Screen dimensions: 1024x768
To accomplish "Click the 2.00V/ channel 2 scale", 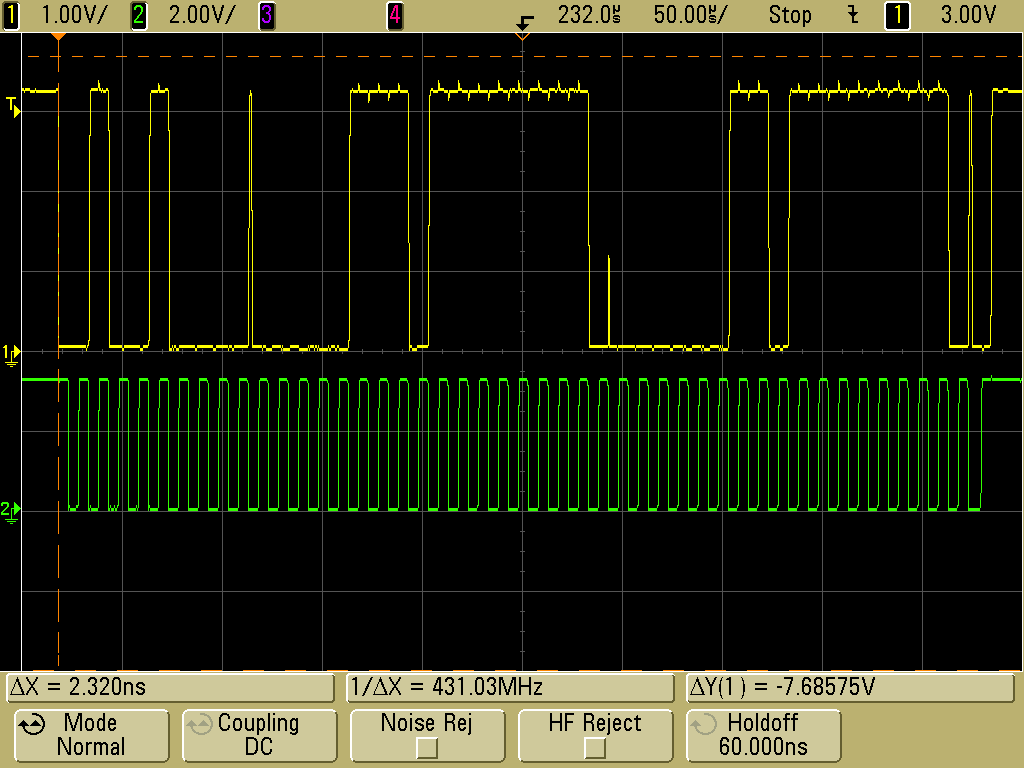I will tap(201, 14).
